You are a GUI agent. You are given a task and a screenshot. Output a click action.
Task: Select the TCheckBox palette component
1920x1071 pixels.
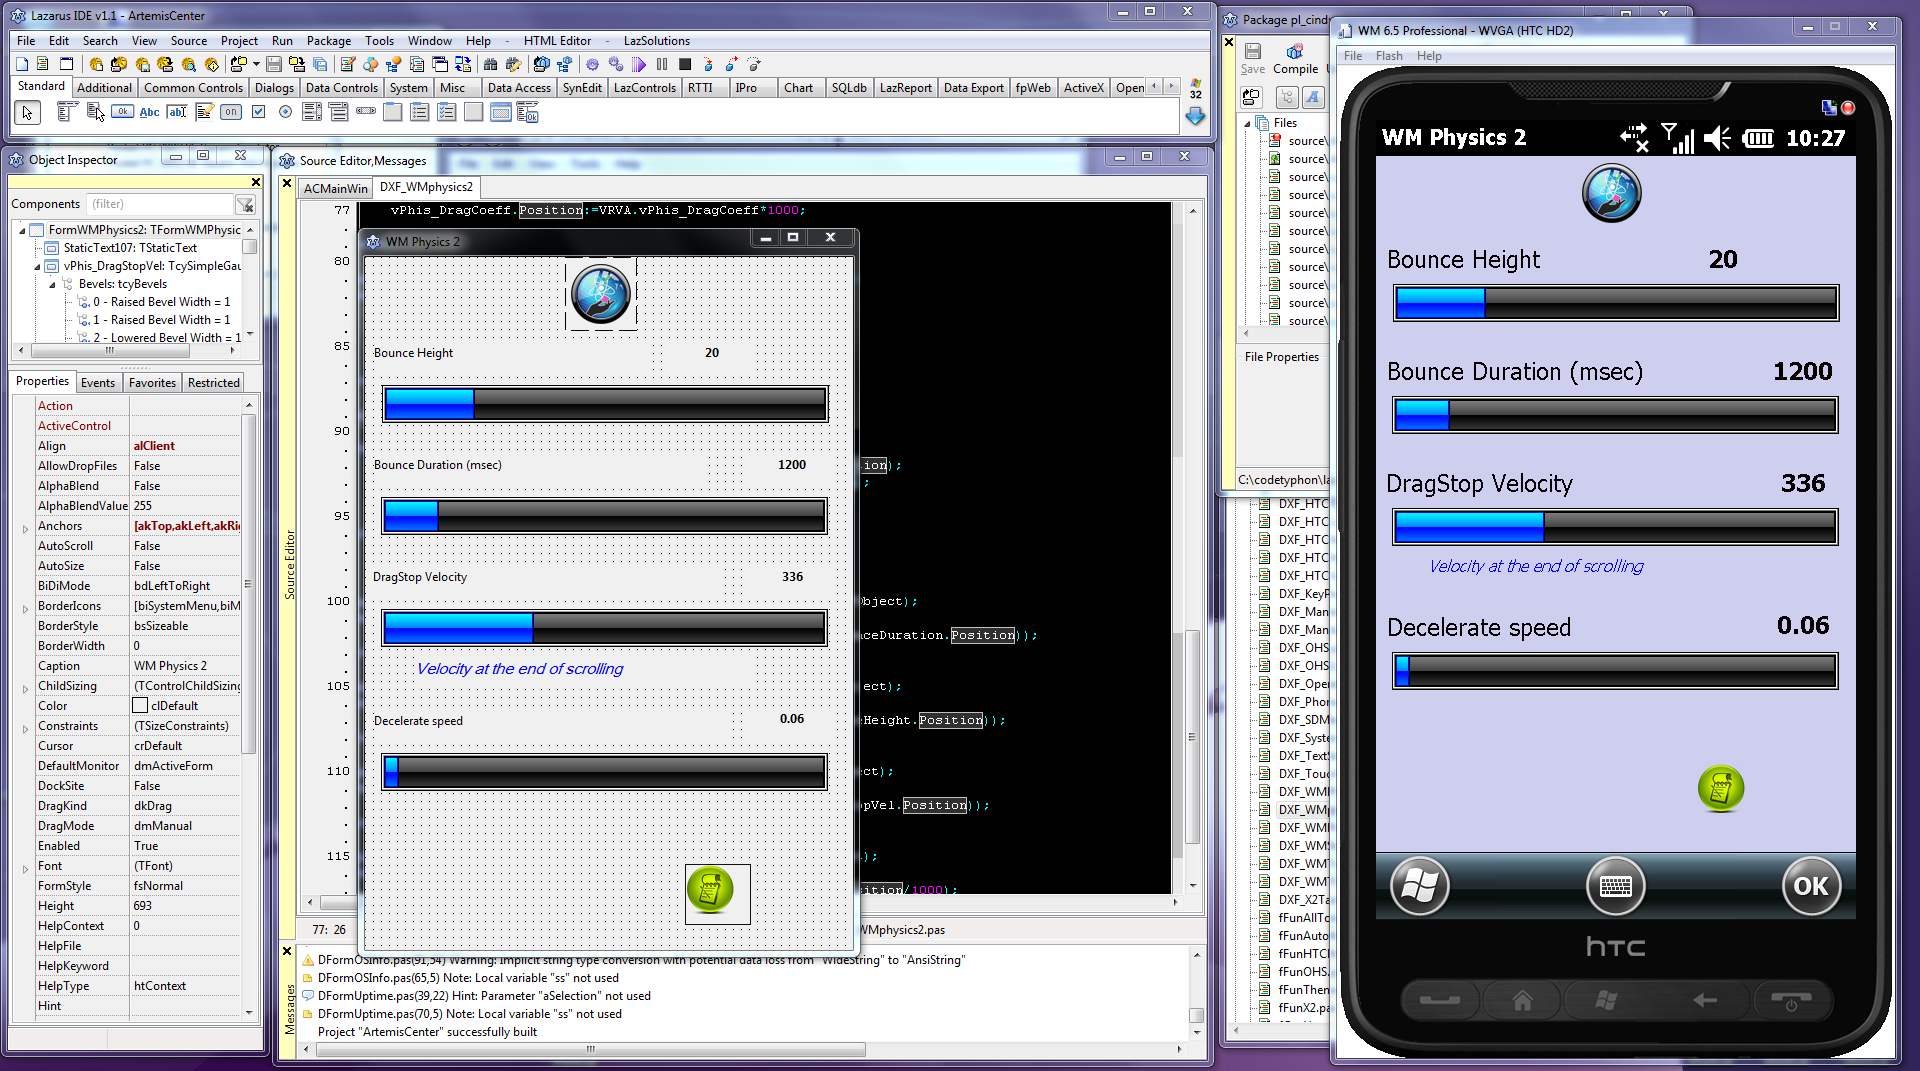258,112
